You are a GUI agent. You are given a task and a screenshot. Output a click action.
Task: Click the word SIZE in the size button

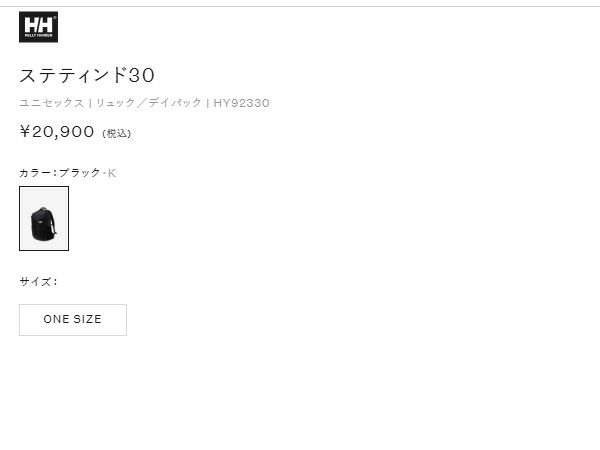point(88,320)
